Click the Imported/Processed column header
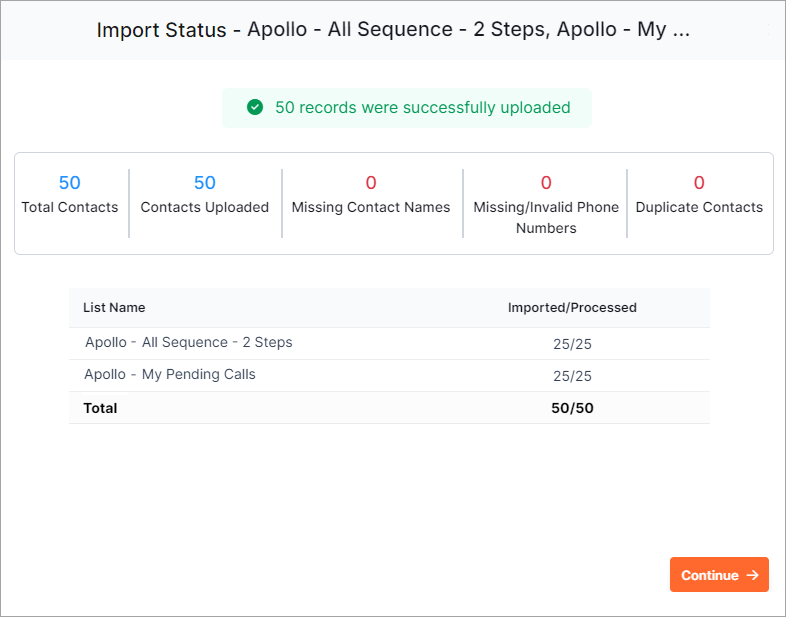 coord(572,307)
